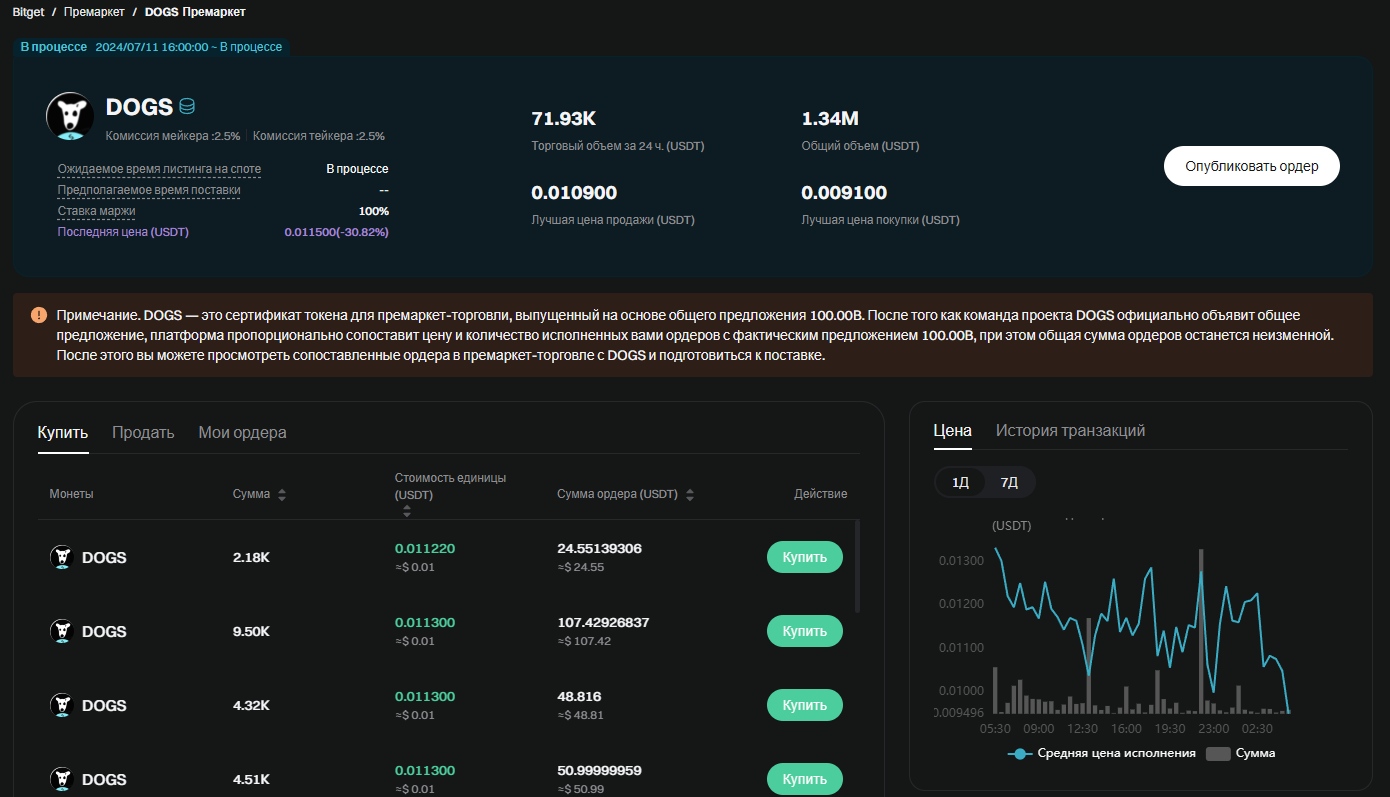The height and width of the screenshot is (797, 1390).
Task: Sort by Стоимость единицы (USDT) arrows
Action: pos(407,511)
